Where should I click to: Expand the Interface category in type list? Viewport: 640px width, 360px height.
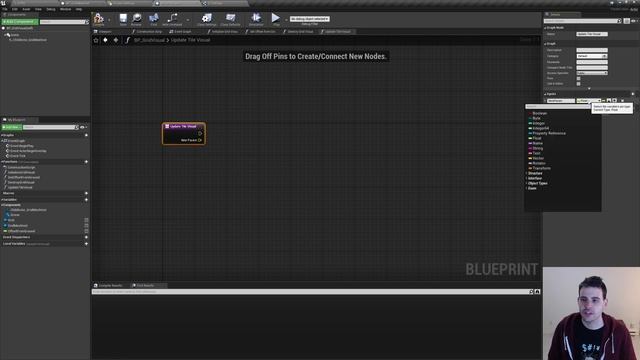[534, 178]
